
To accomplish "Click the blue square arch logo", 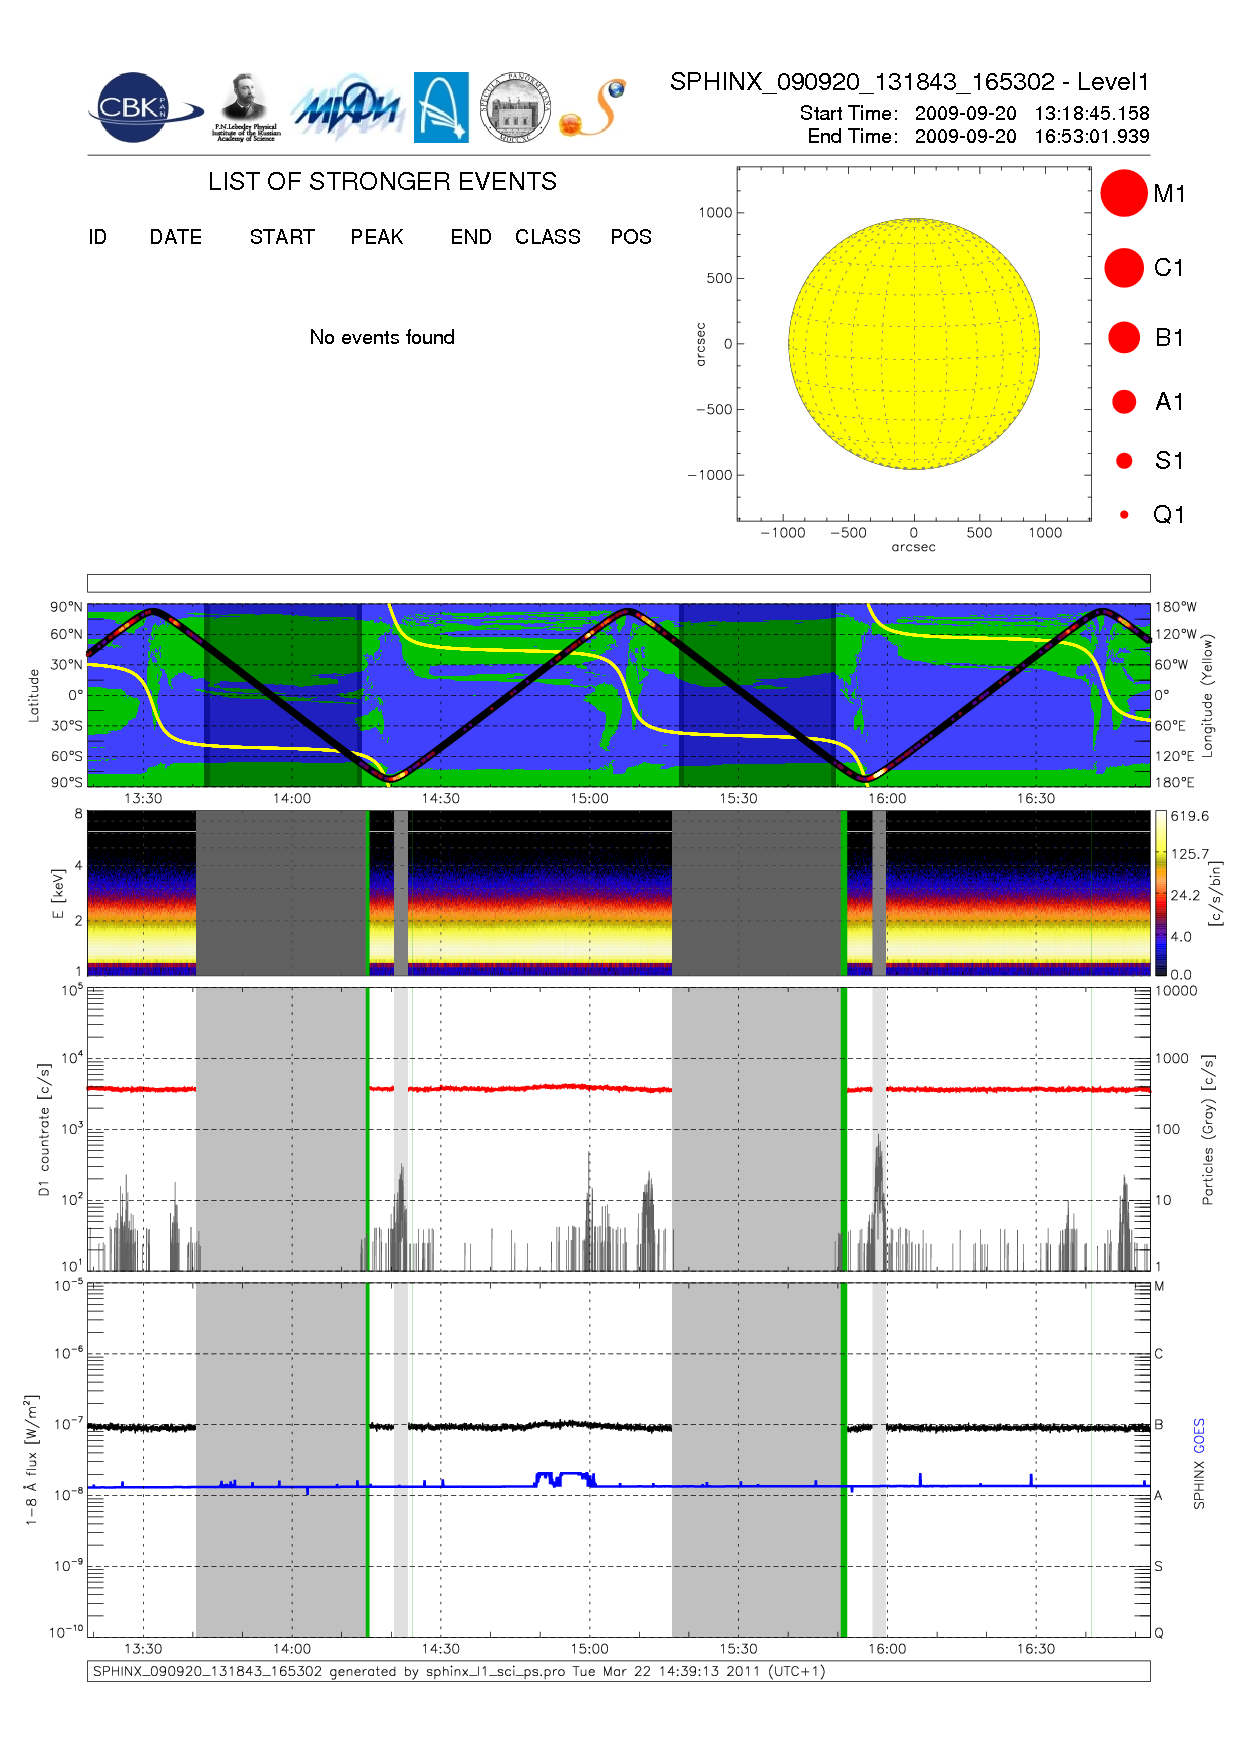I will pyautogui.click(x=441, y=107).
